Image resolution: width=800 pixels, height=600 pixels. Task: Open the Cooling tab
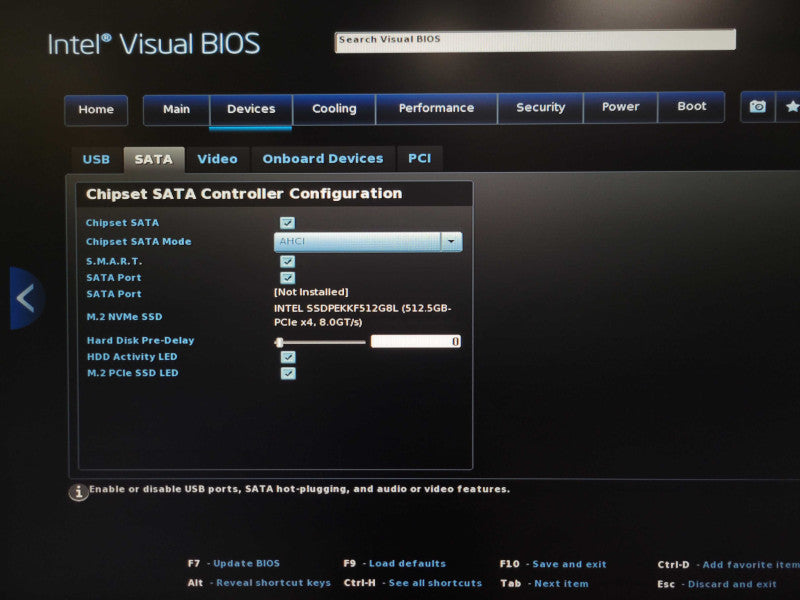tap(334, 108)
